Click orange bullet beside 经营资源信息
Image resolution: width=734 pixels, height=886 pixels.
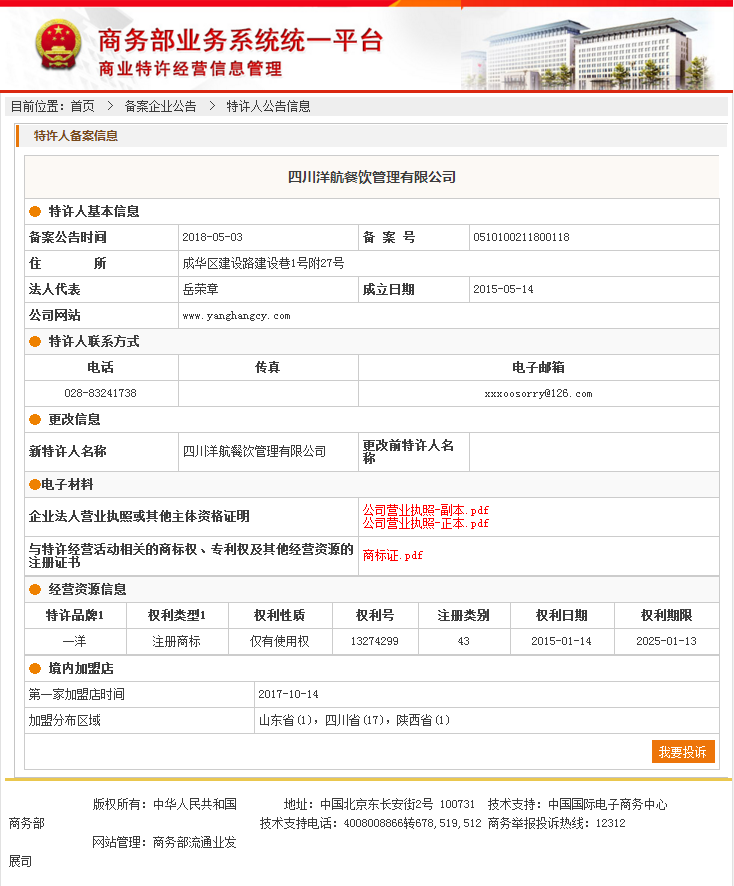point(35,589)
